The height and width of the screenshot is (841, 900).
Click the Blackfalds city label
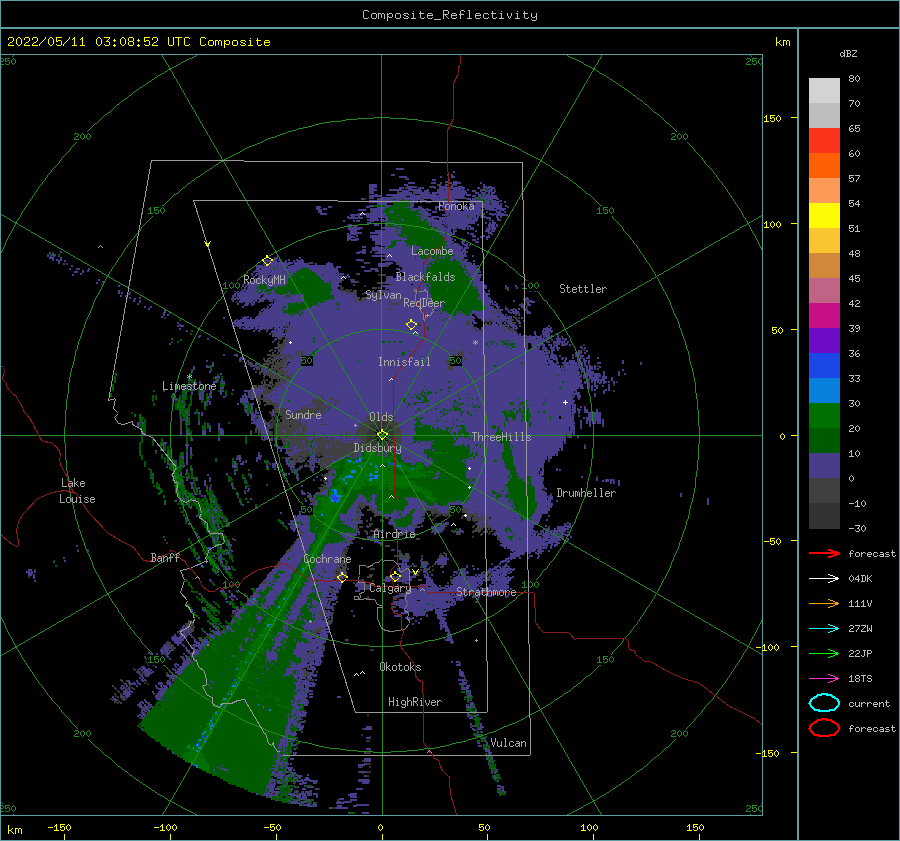pyautogui.click(x=425, y=277)
